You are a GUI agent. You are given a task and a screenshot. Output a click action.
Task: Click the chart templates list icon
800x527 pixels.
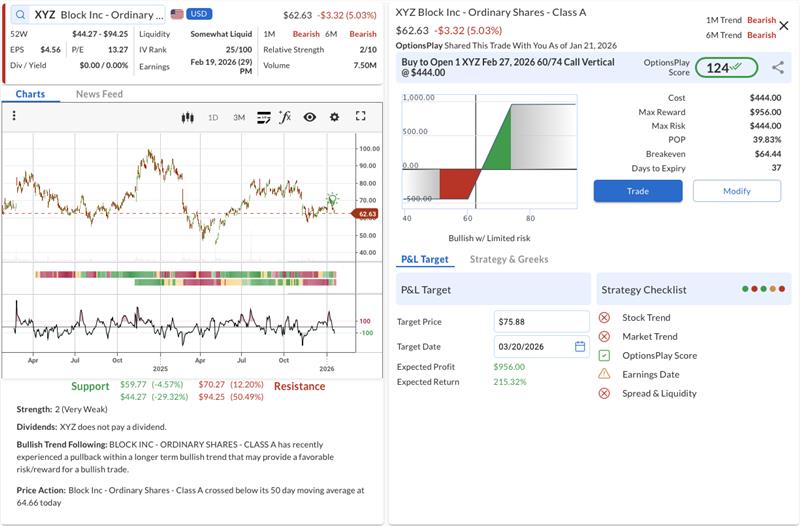pyautogui.click(x=264, y=117)
